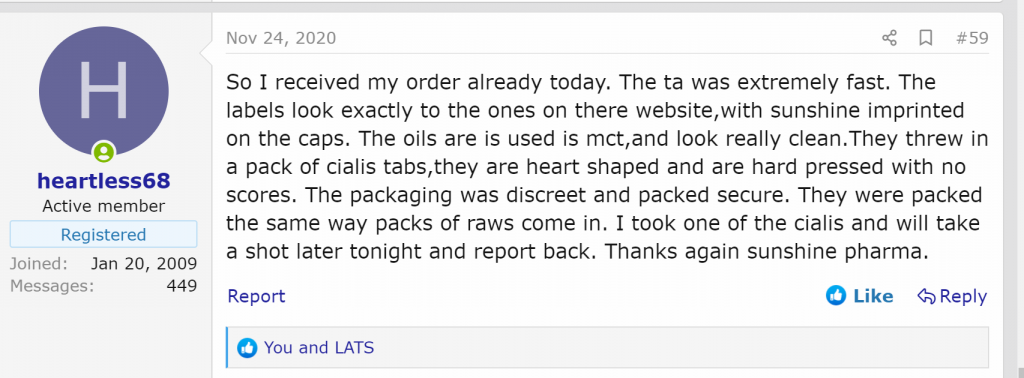Click the blue reaction icon in likes bar

(247, 348)
